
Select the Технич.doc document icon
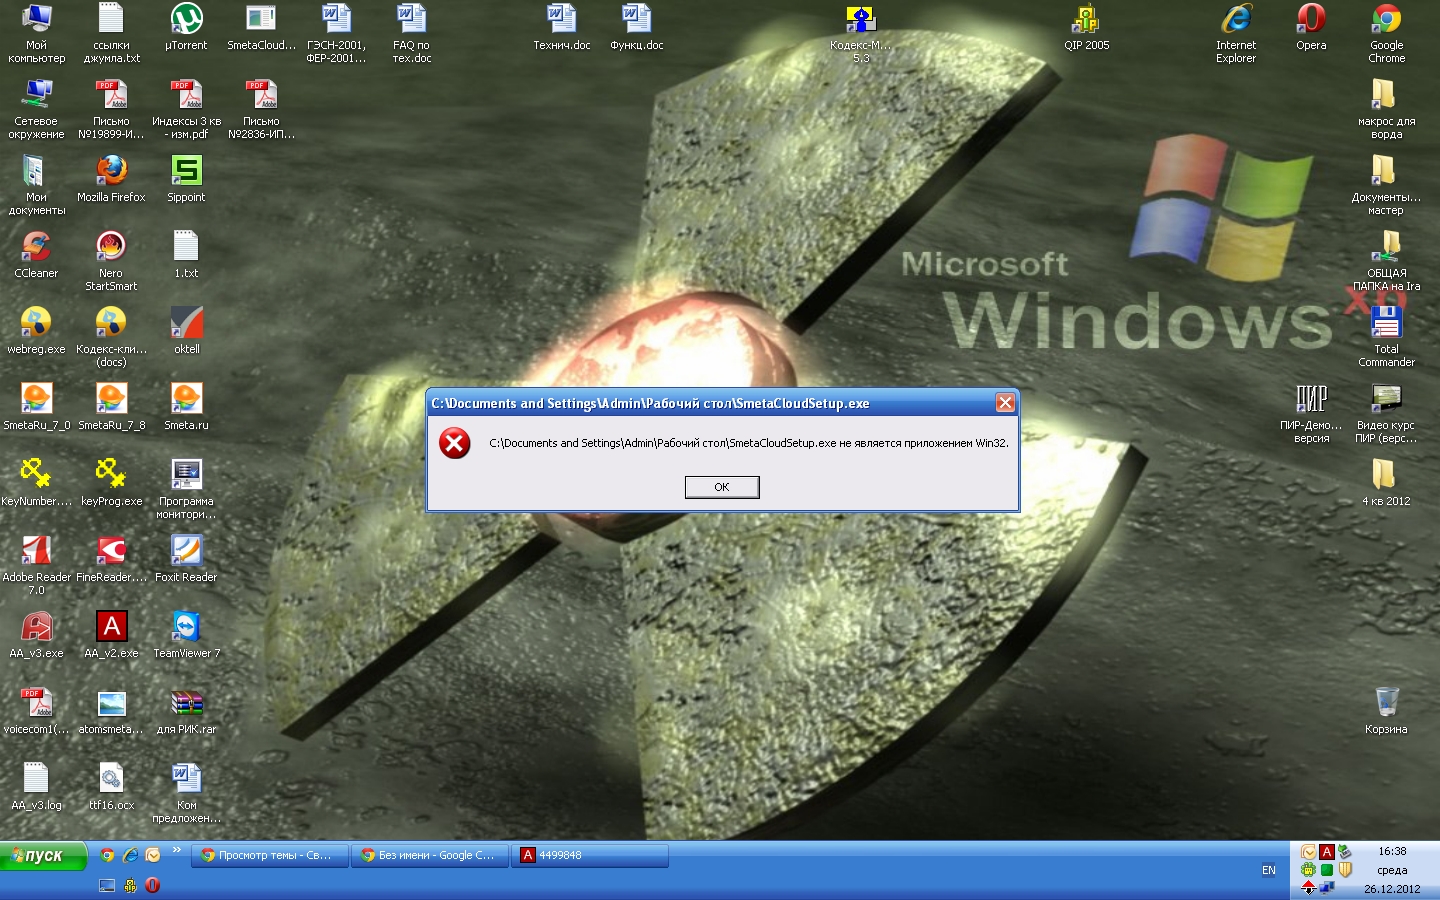(561, 27)
